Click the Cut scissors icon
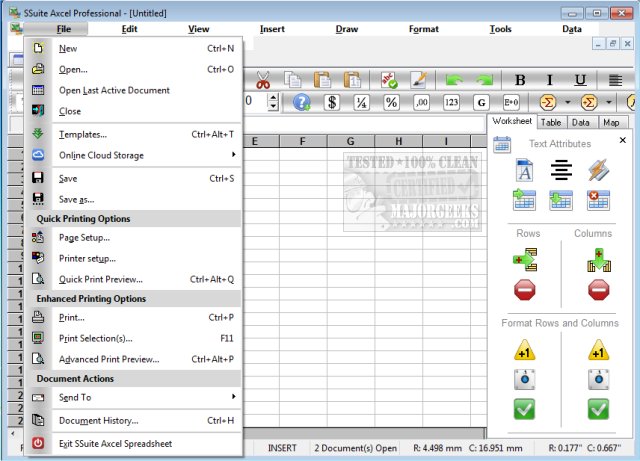 pyautogui.click(x=263, y=80)
